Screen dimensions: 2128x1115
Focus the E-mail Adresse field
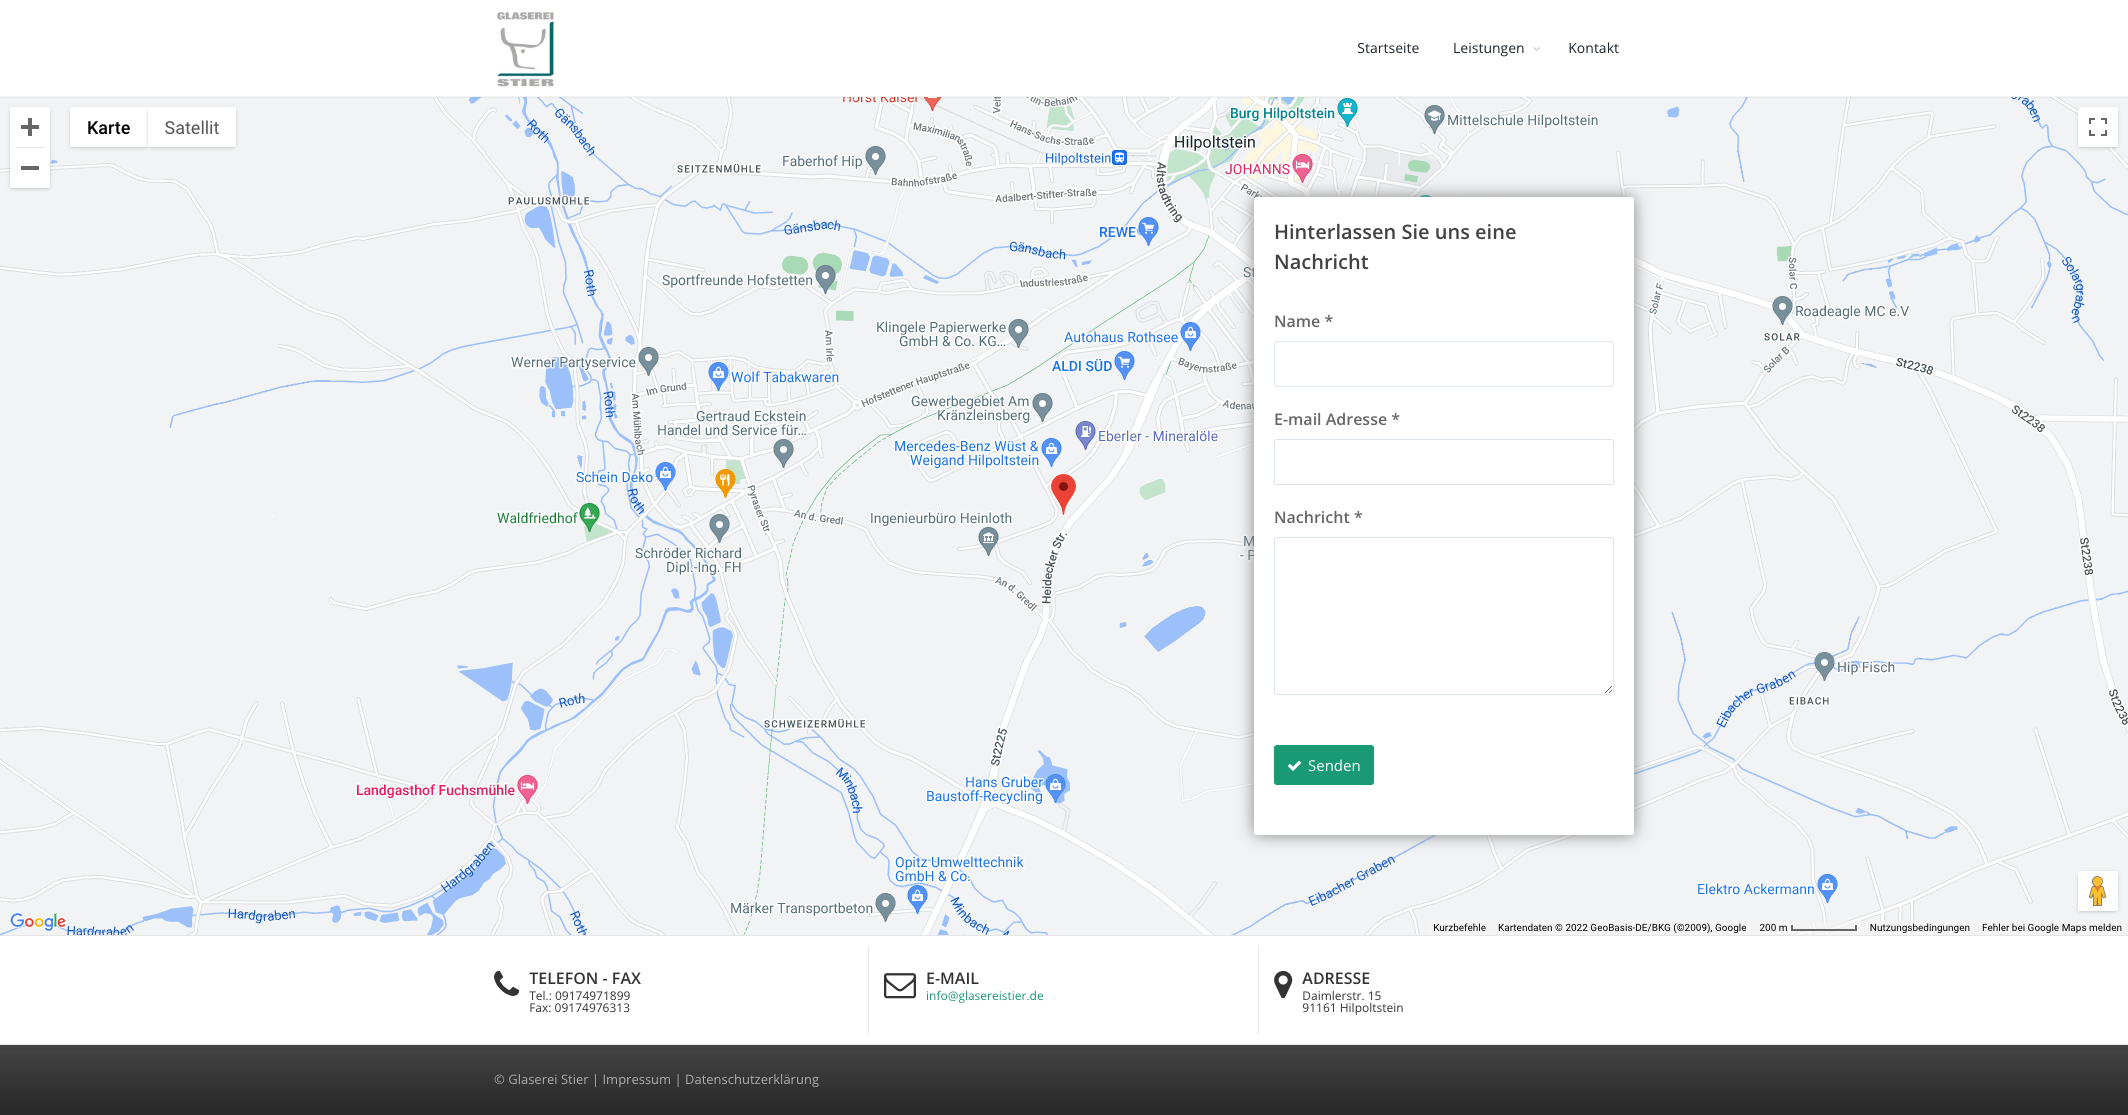click(1443, 462)
